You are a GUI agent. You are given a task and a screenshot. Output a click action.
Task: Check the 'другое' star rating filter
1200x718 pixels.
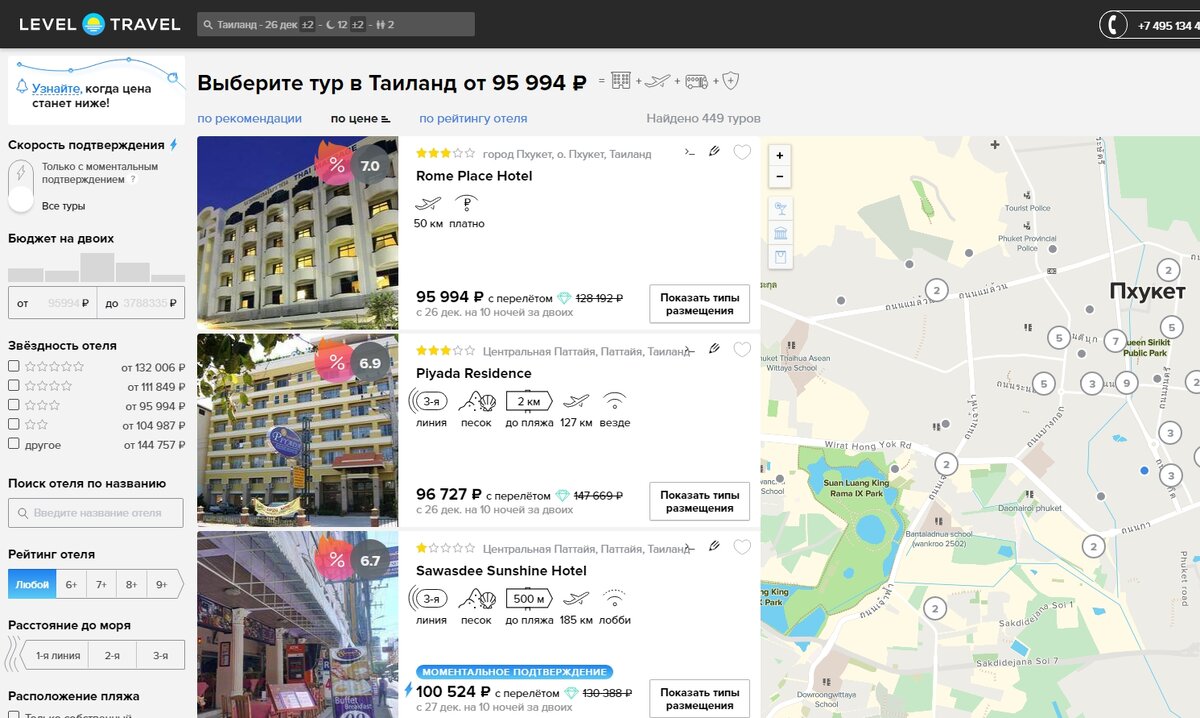pyautogui.click(x=14, y=444)
